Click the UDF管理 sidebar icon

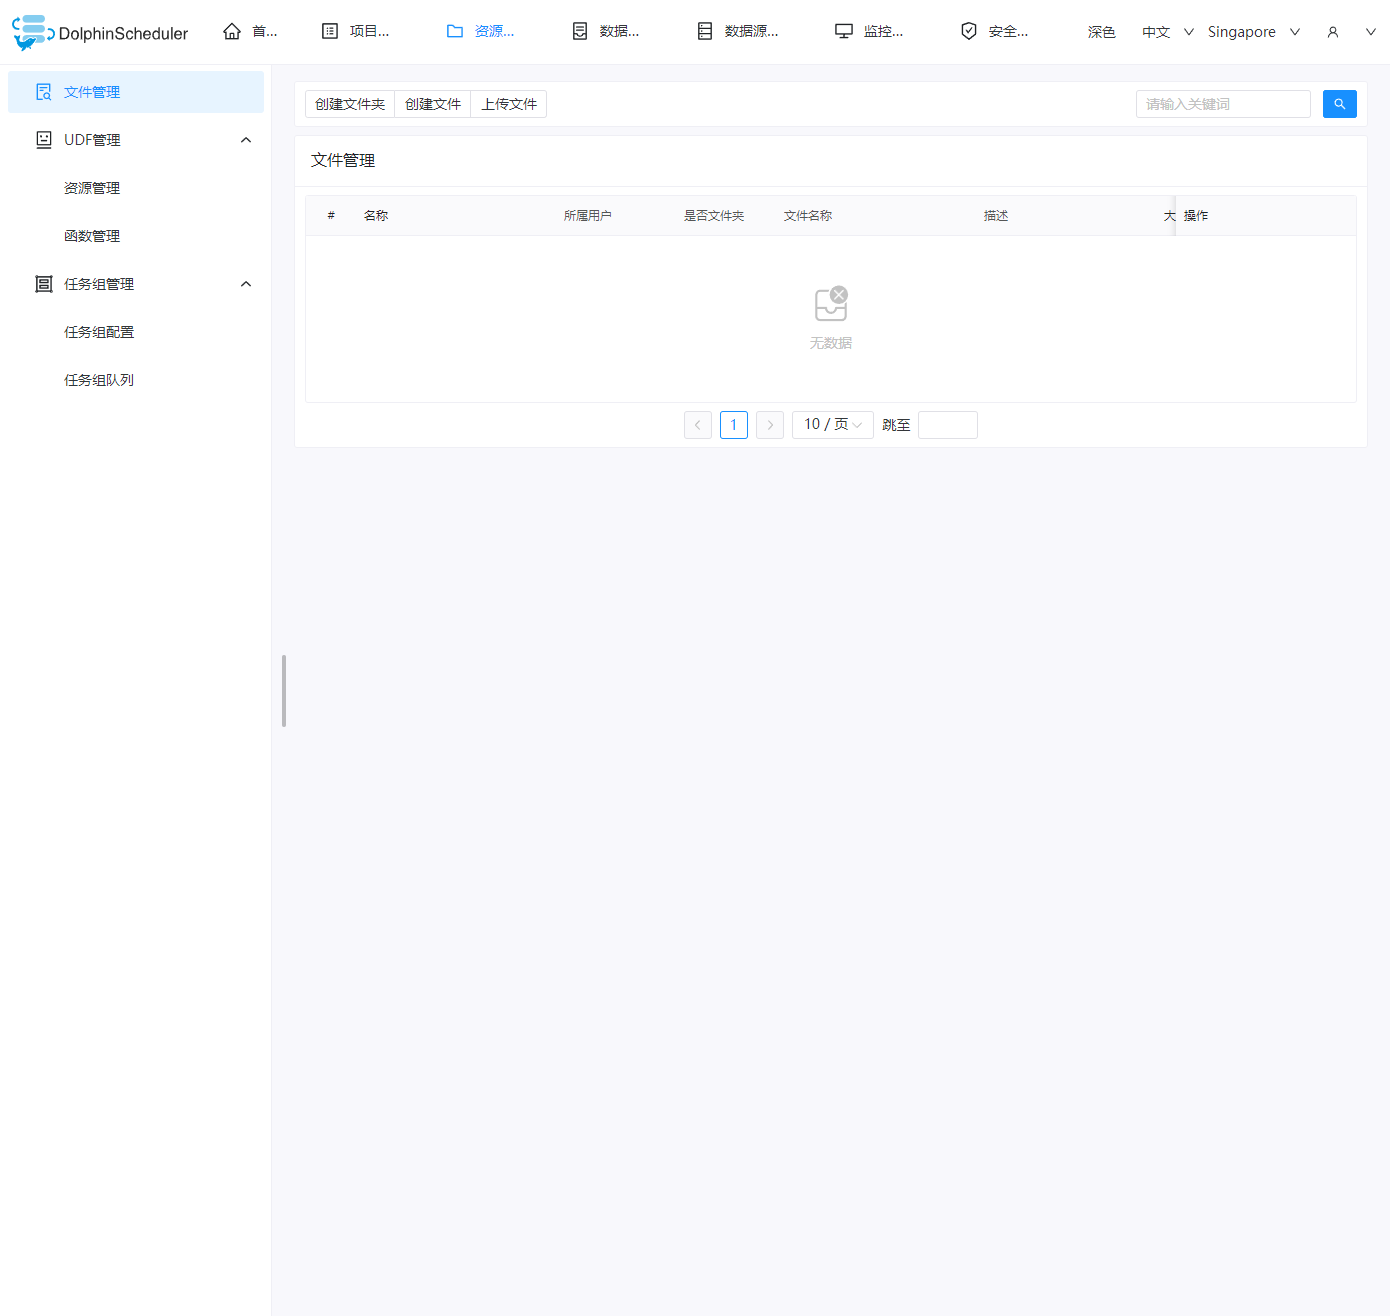click(44, 140)
